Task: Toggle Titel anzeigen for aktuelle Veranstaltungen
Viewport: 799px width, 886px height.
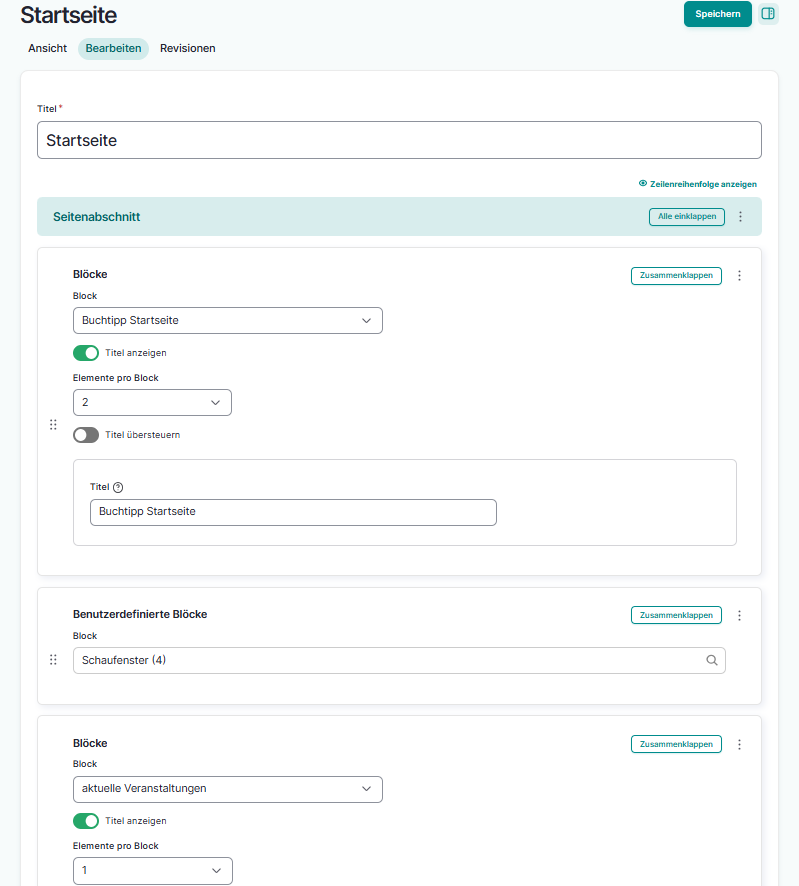Action: tap(86, 821)
